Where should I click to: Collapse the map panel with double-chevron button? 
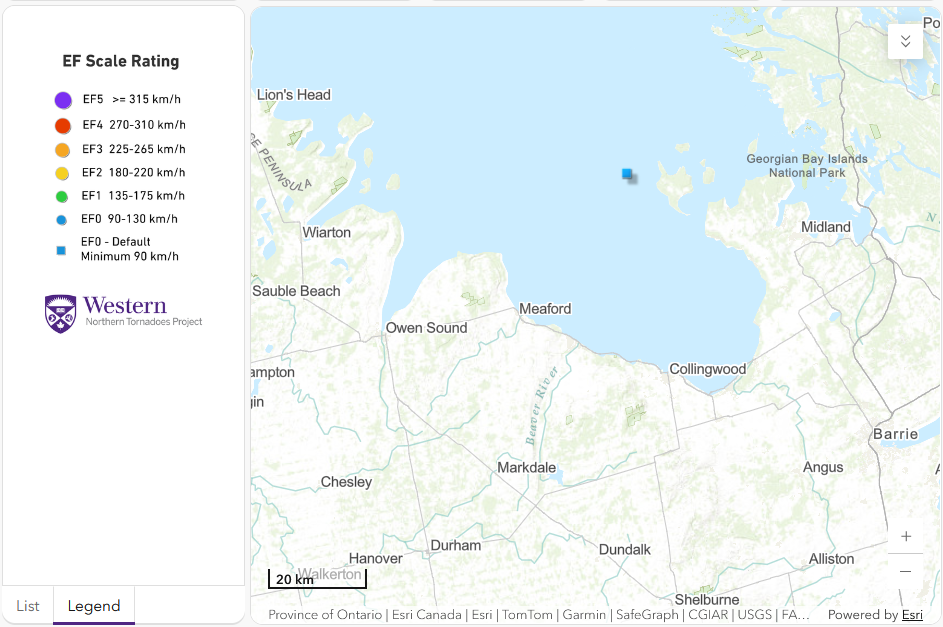(x=905, y=41)
